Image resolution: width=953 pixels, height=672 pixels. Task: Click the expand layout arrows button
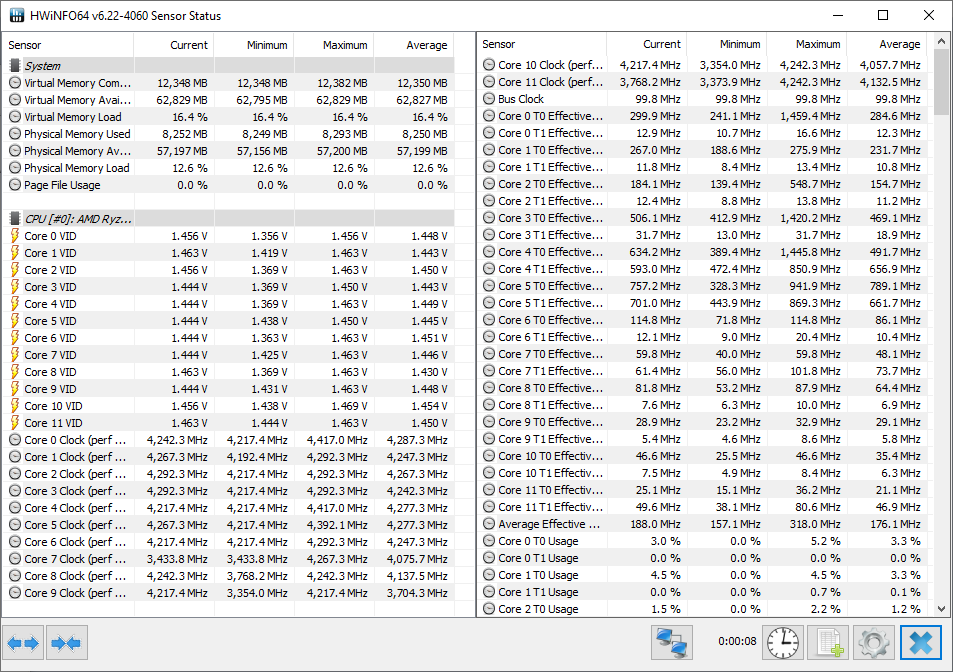[x=23, y=643]
